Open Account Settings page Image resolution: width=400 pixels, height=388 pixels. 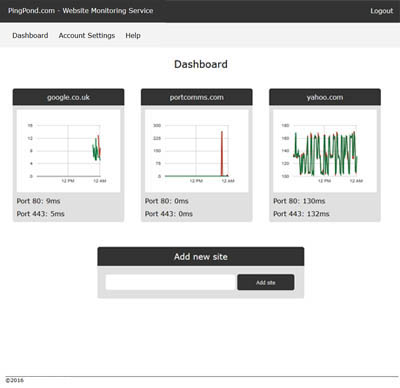click(x=87, y=35)
